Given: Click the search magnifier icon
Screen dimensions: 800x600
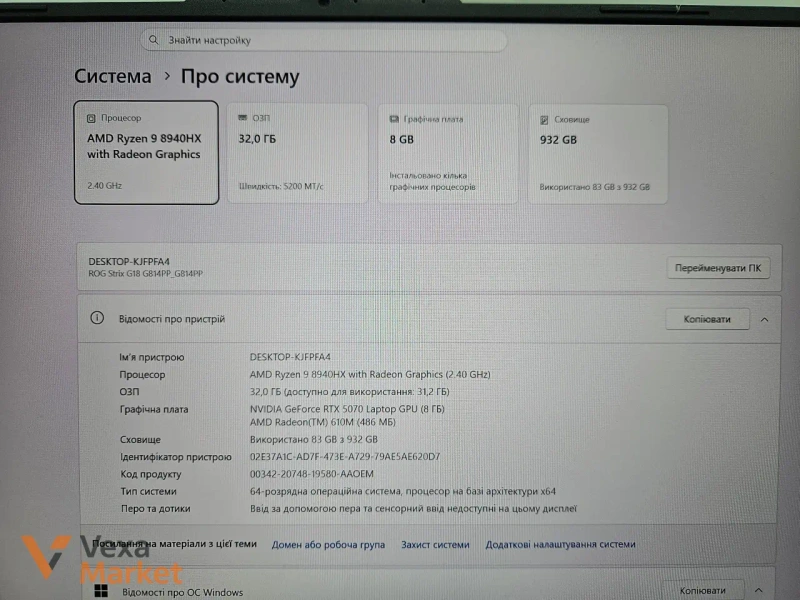Looking at the screenshot, I should [154, 40].
